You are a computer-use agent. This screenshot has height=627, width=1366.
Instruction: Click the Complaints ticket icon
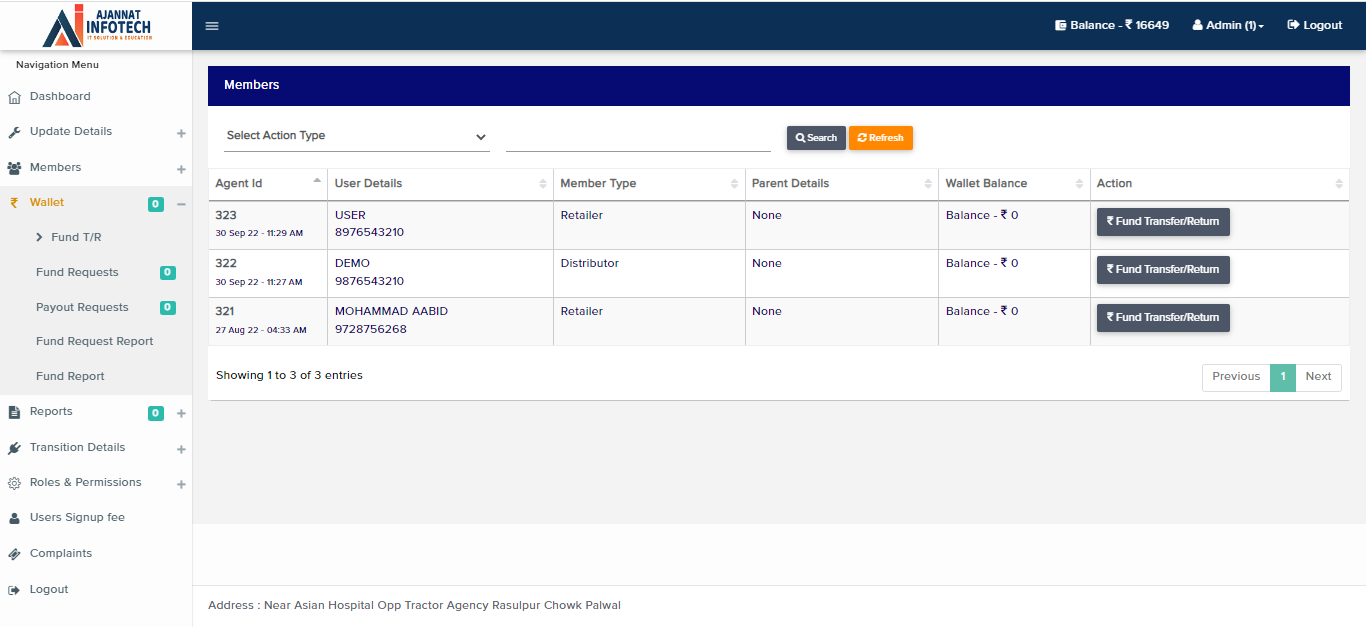(x=14, y=554)
